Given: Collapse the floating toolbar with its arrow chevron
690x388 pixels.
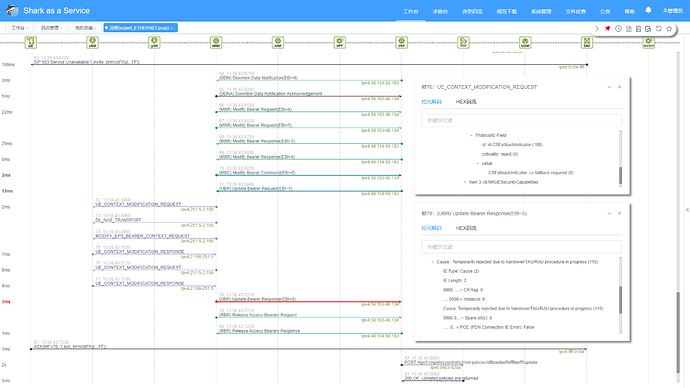Looking at the screenshot, I should click(597, 29).
